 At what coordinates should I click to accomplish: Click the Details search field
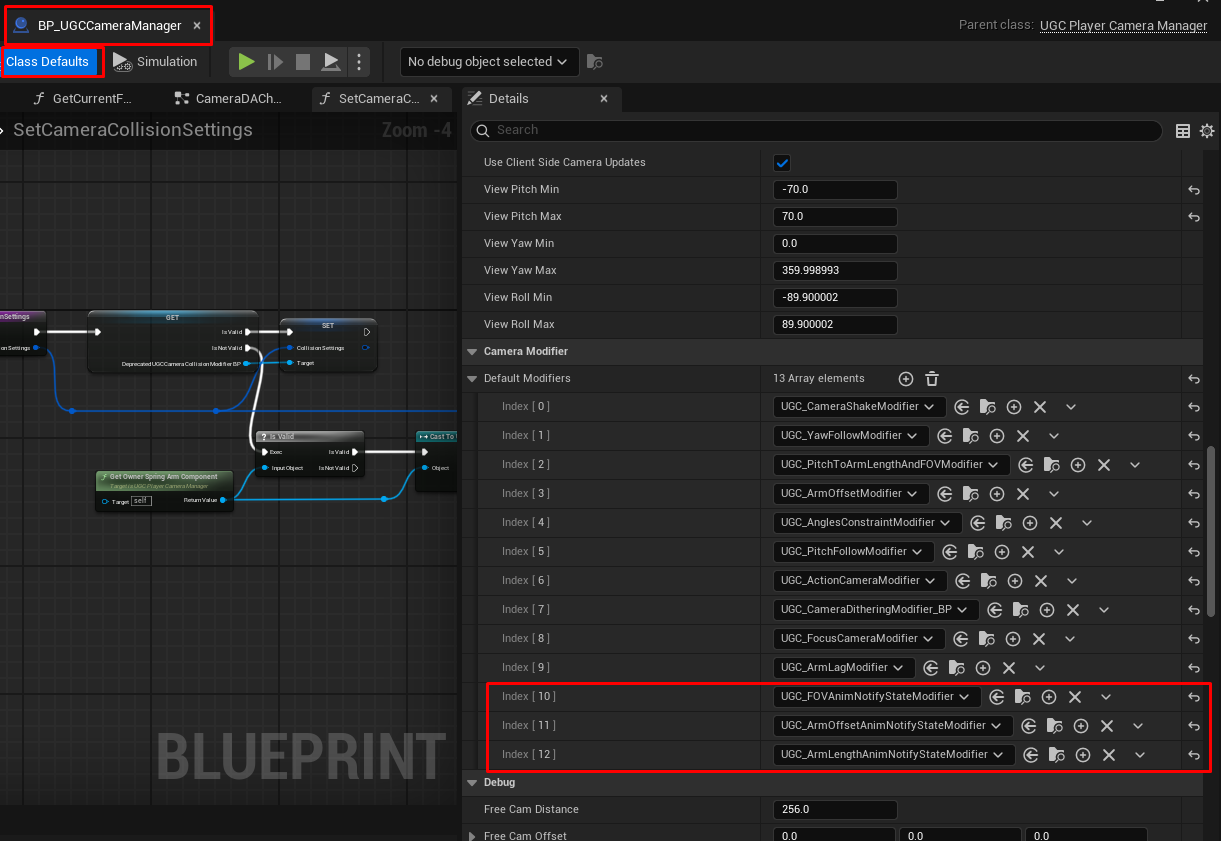(816, 130)
